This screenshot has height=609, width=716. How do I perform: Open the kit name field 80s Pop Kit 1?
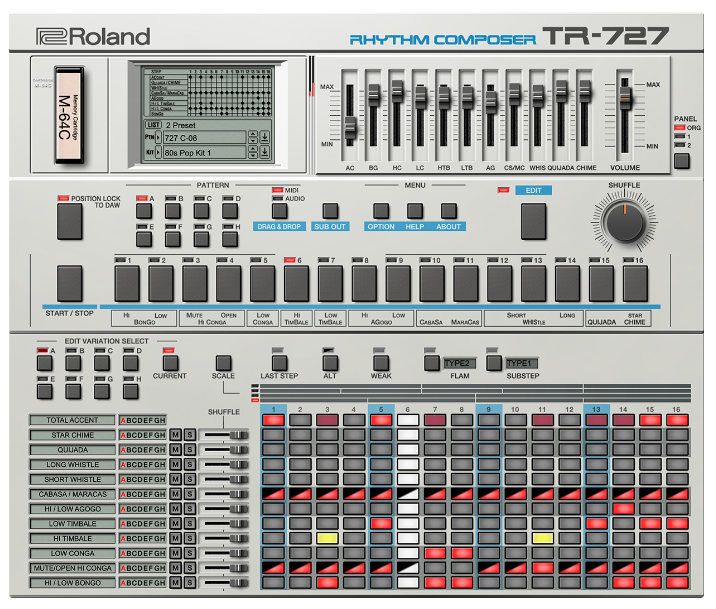point(205,152)
